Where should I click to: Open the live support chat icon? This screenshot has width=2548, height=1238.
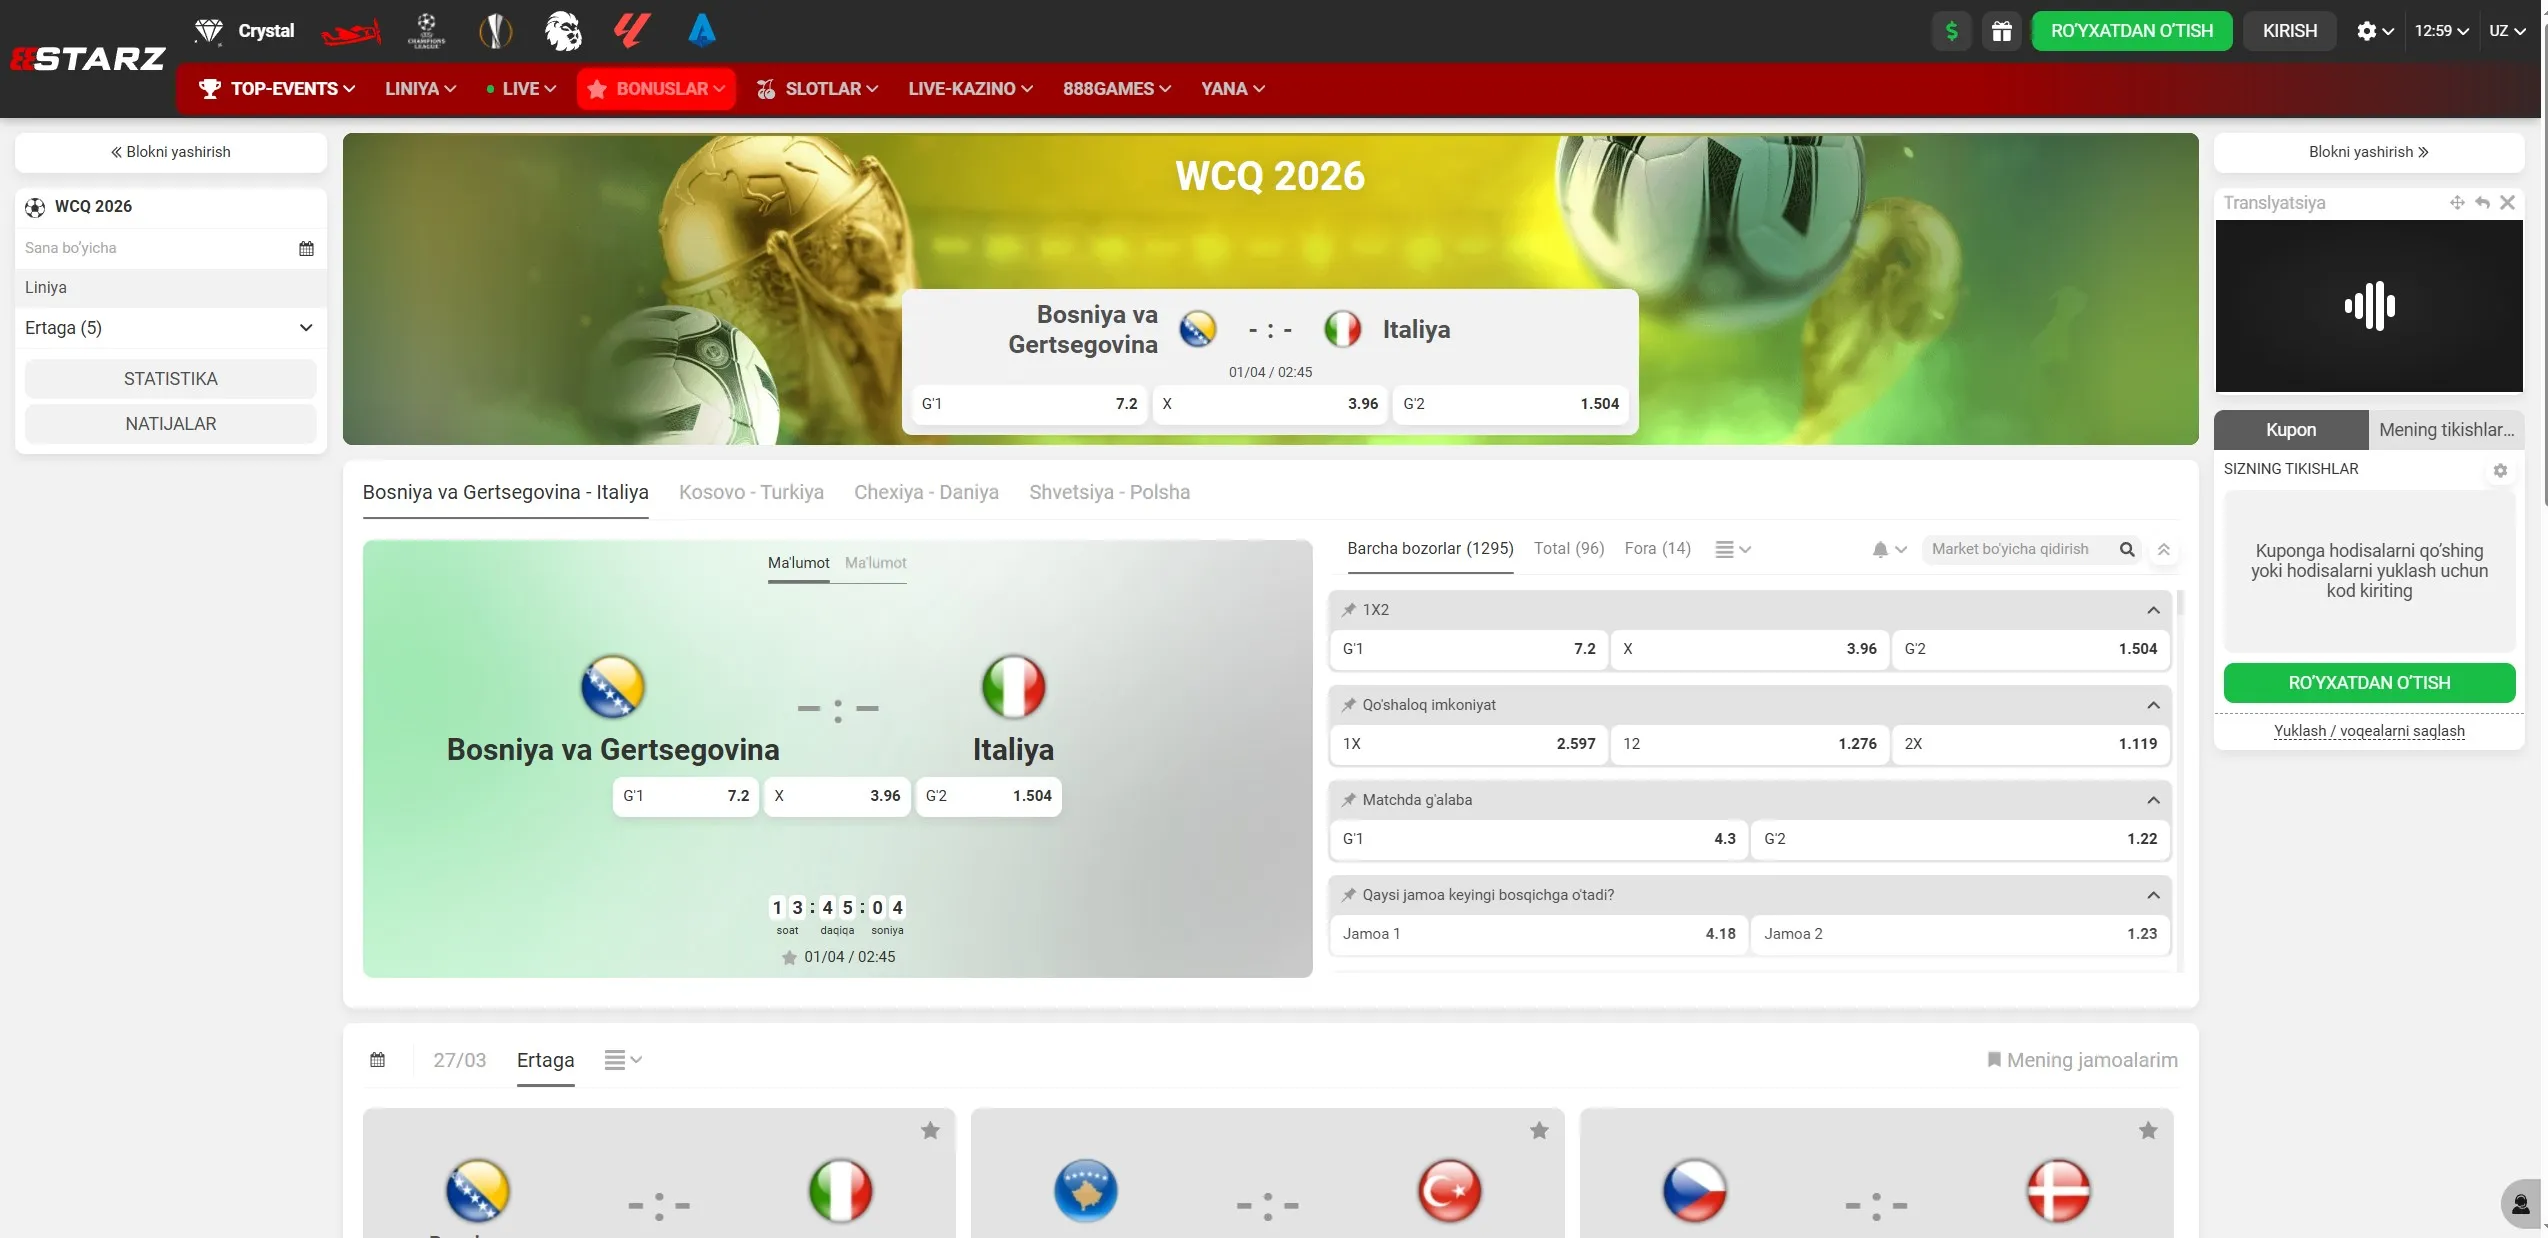2521,1204
